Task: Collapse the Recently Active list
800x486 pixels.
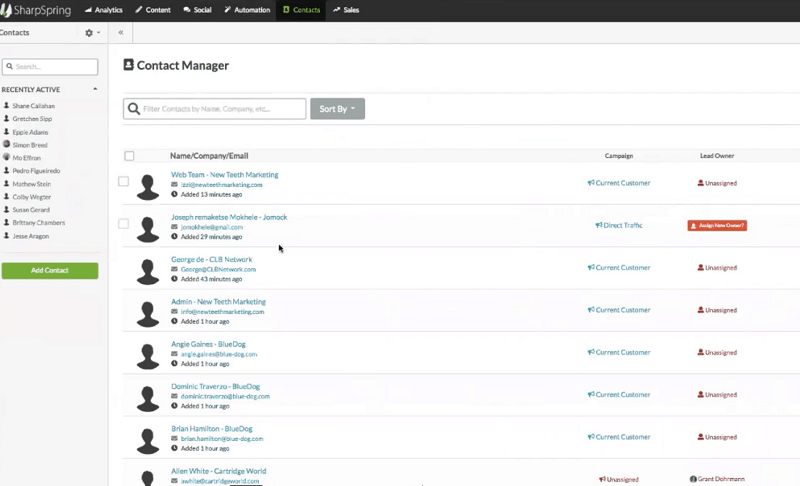Action: point(95,90)
